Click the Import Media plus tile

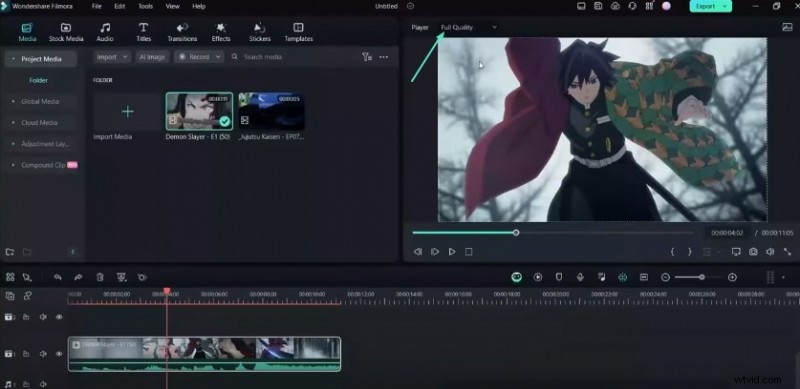click(x=128, y=111)
